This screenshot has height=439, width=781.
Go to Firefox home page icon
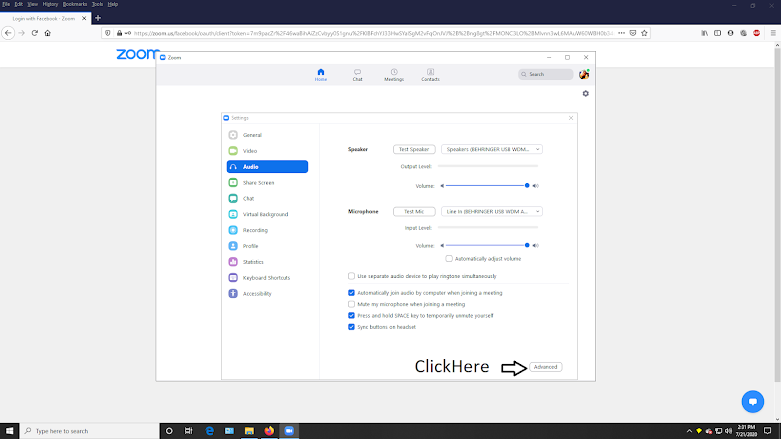pos(47,33)
